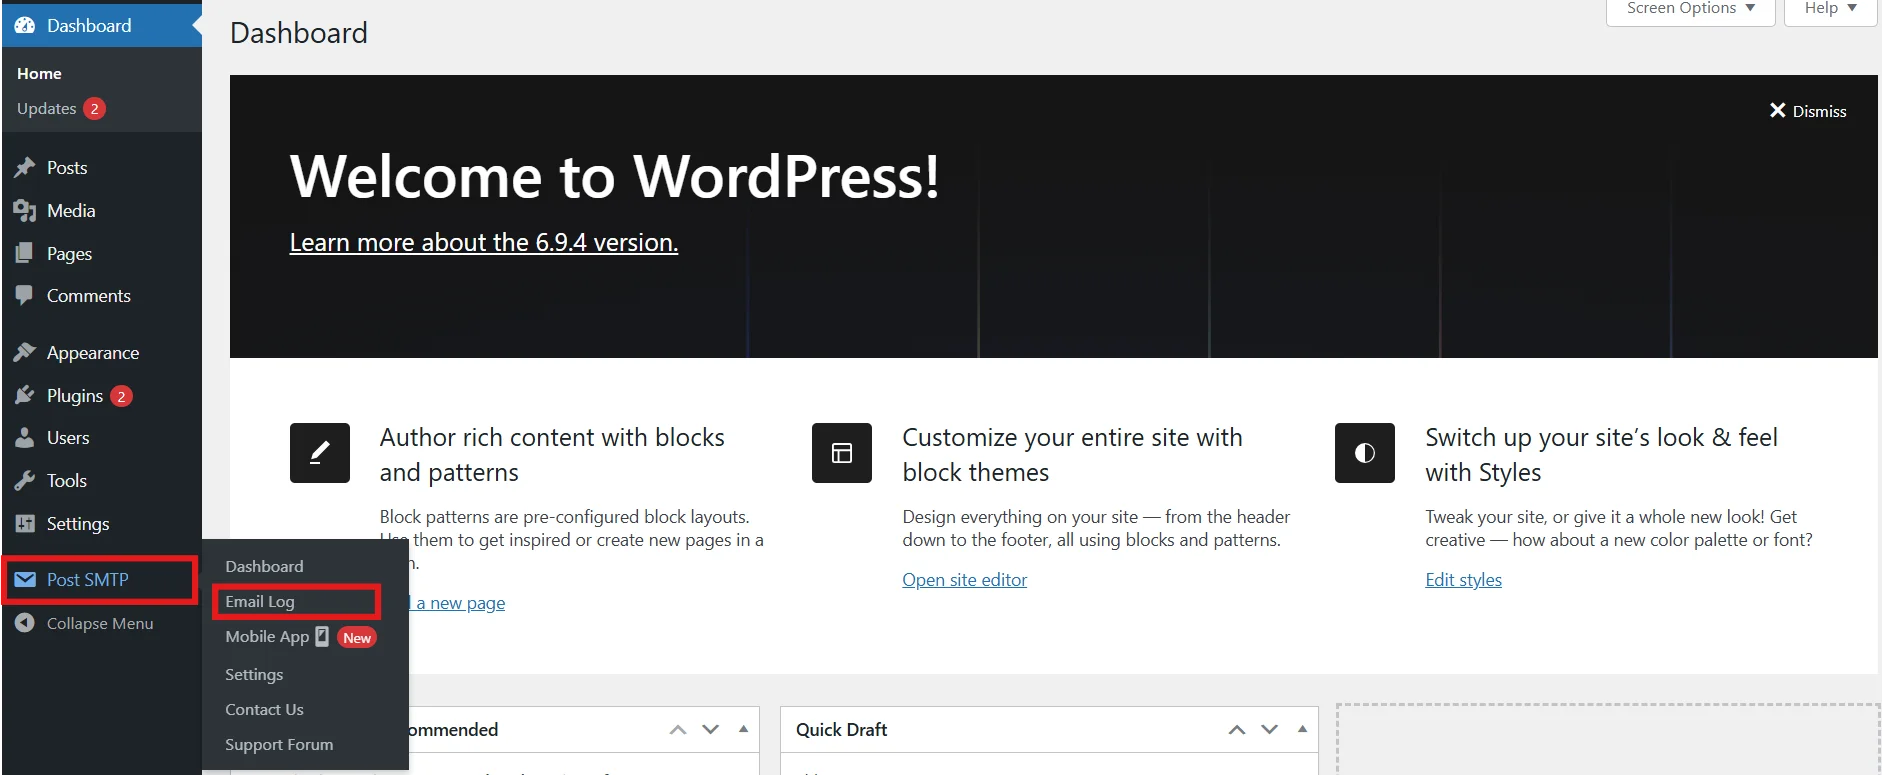Open the Users menu
1882x775 pixels.
102,438
